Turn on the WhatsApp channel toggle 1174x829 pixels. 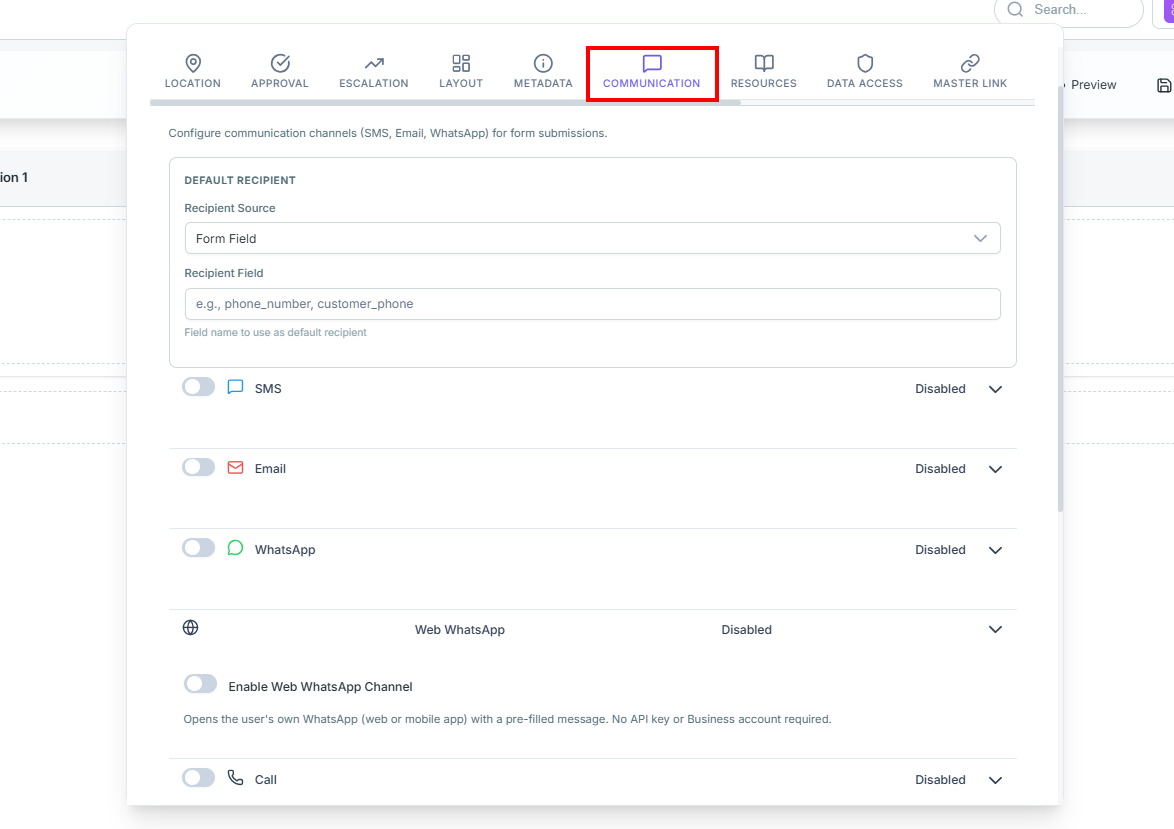(x=198, y=548)
